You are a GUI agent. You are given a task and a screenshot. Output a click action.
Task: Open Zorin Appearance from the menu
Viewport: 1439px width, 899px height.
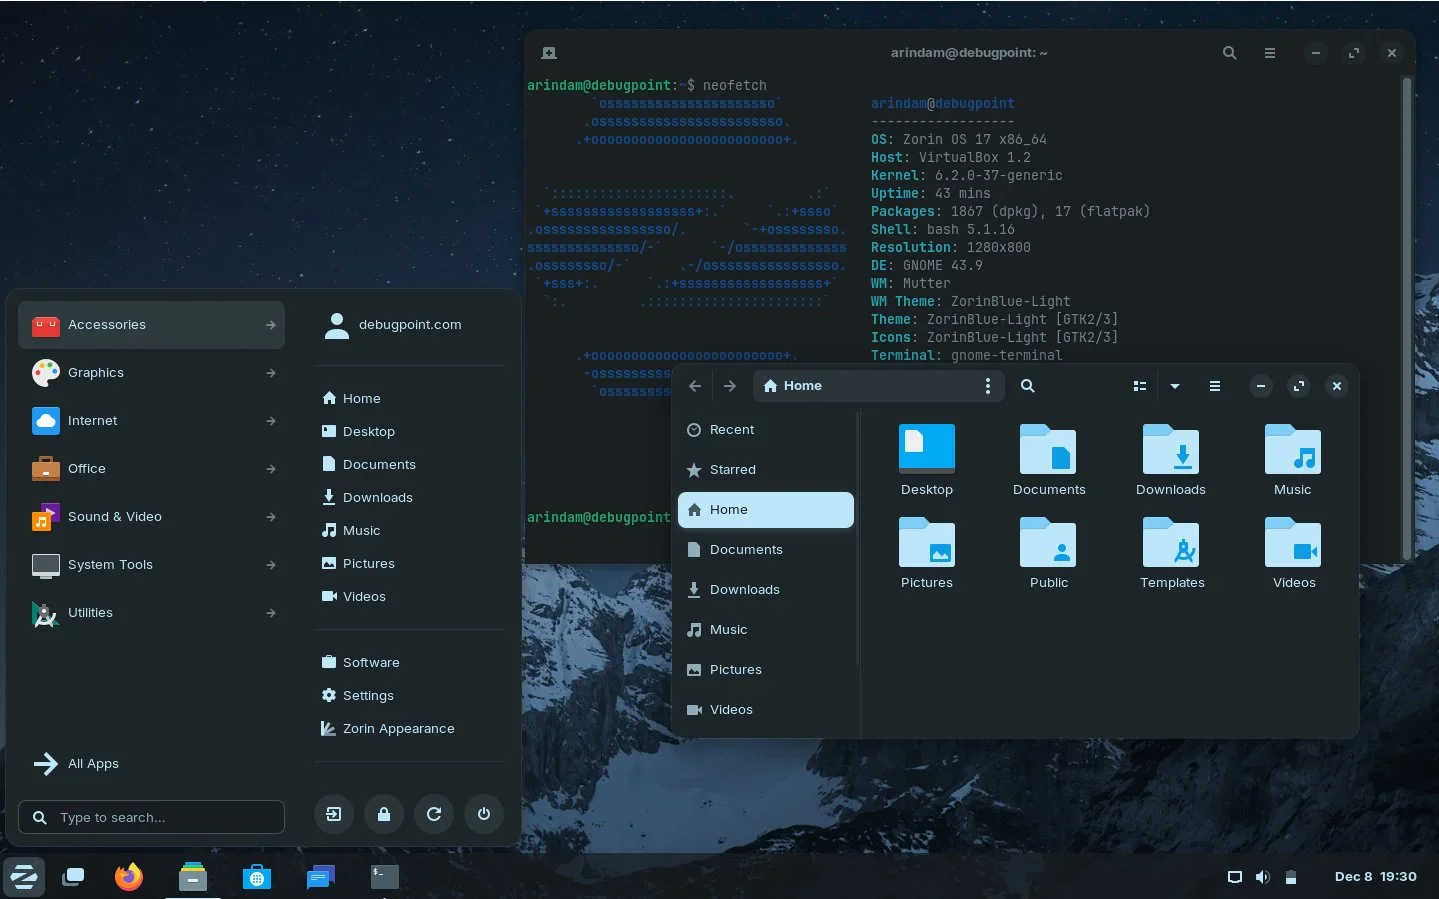click(398, 728)
